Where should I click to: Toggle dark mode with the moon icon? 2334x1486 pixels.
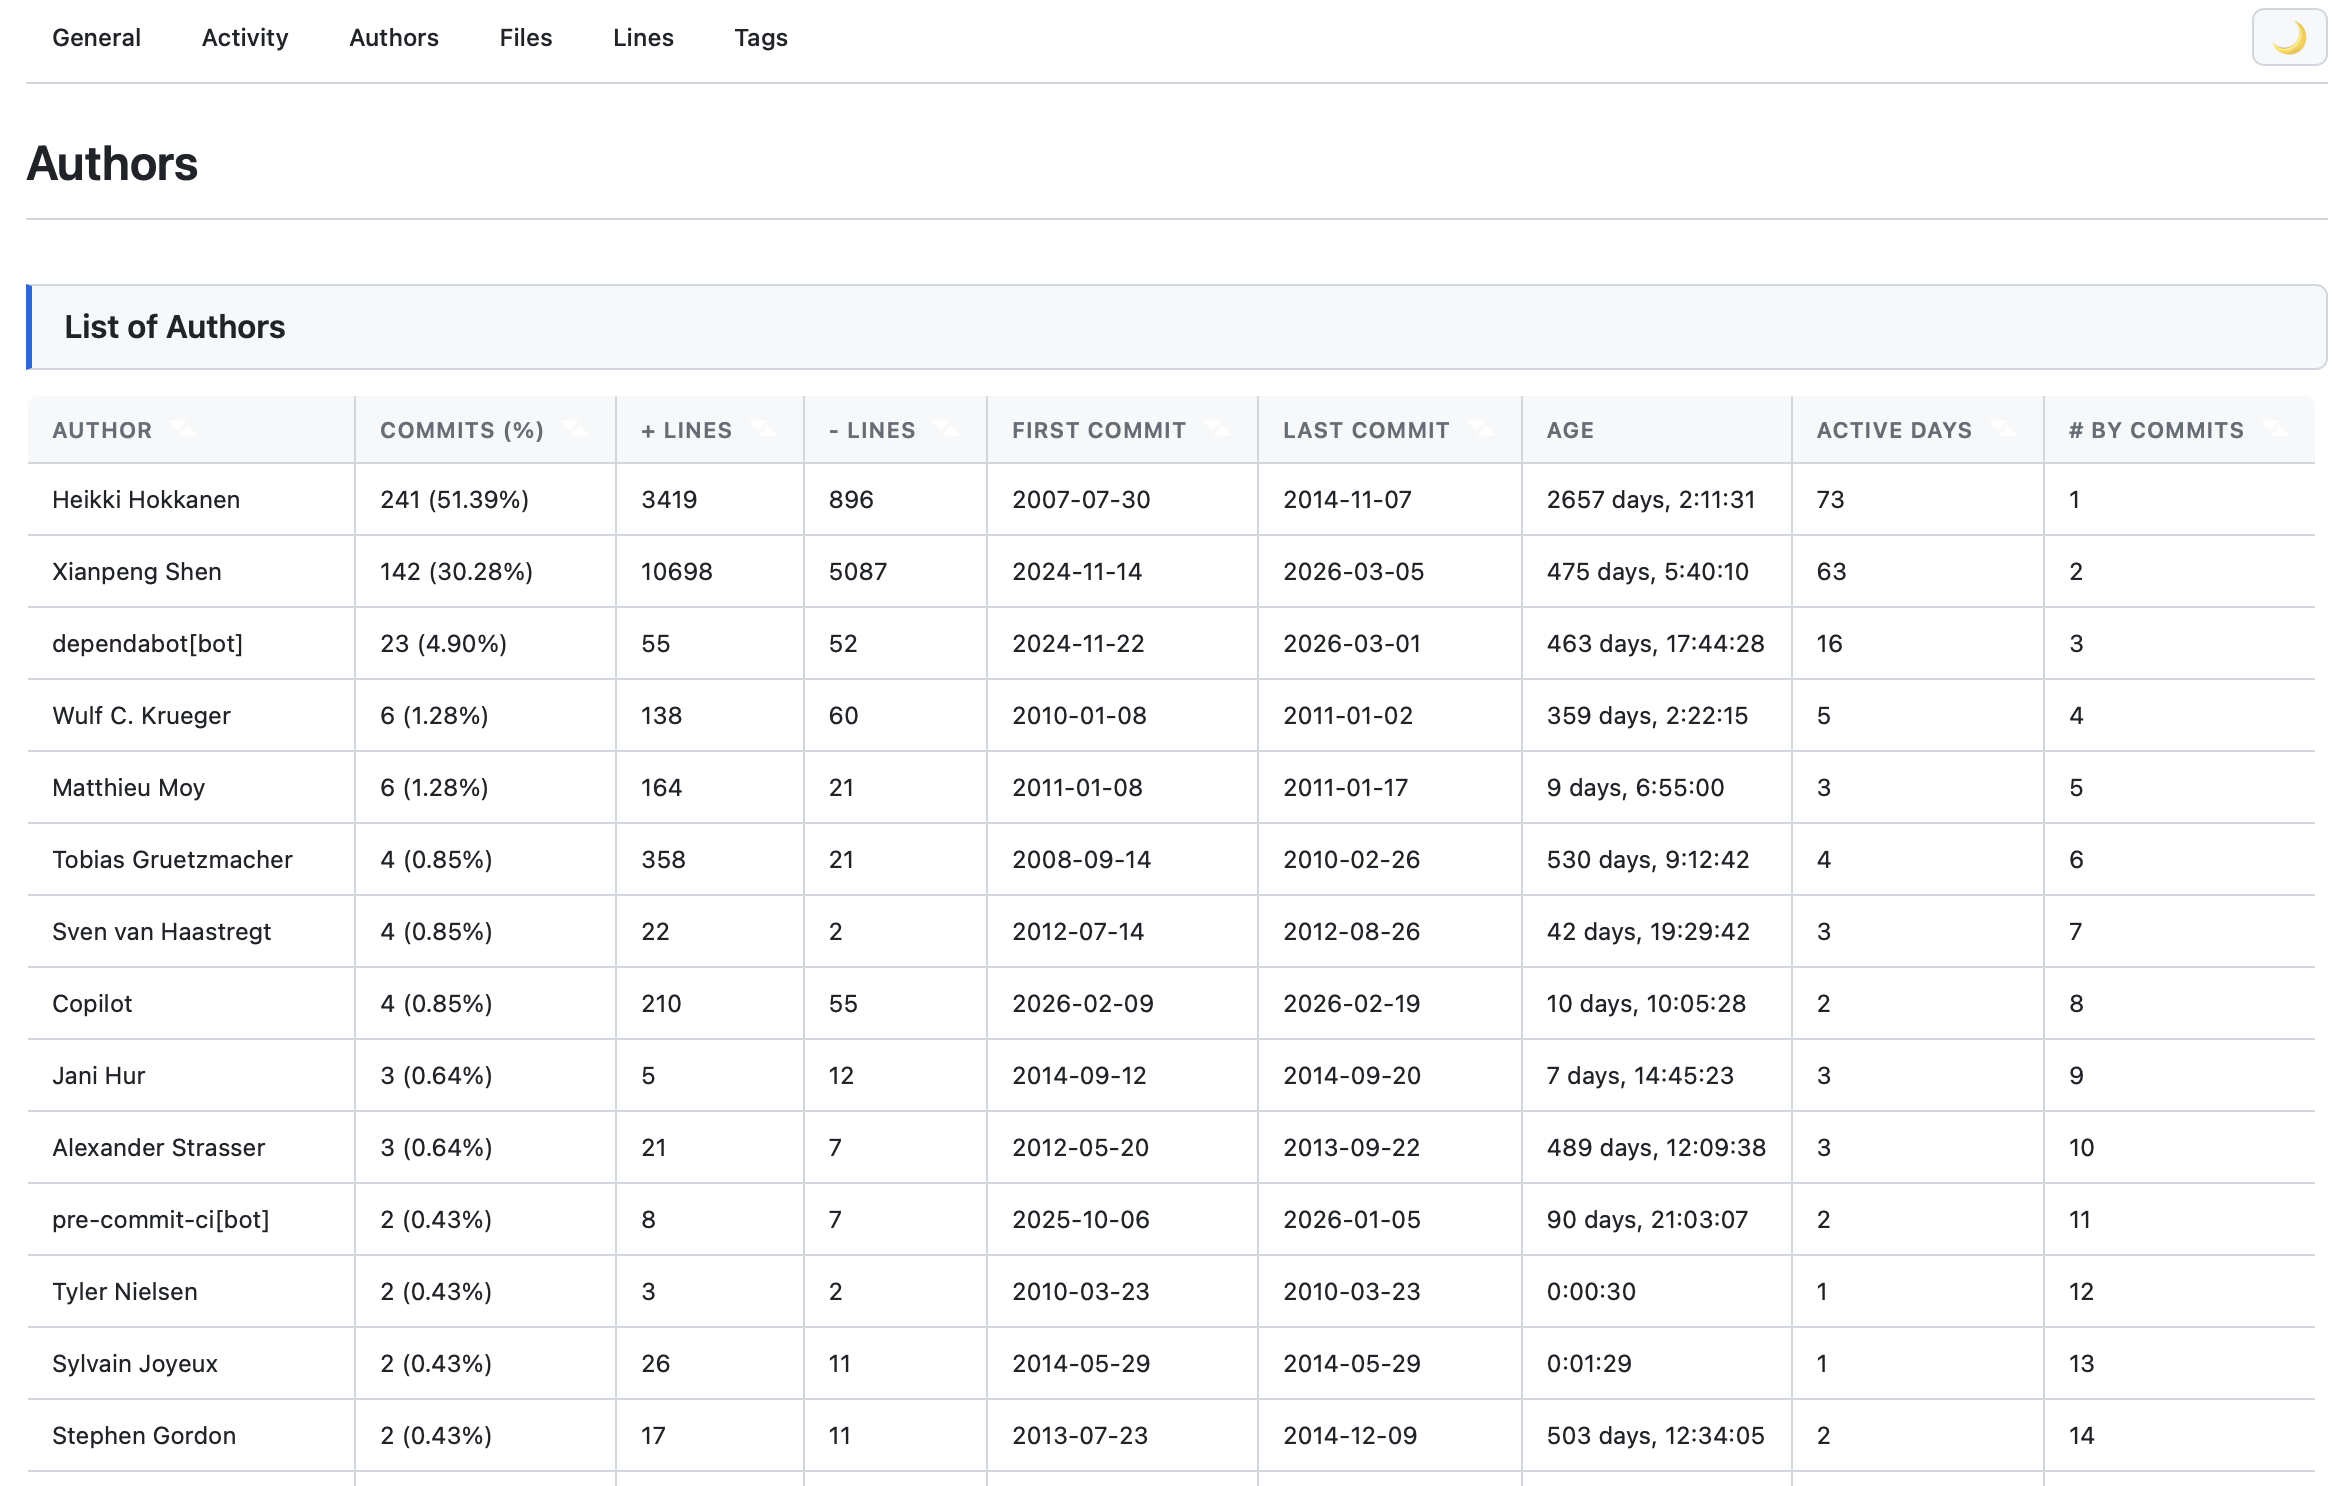2288,38
